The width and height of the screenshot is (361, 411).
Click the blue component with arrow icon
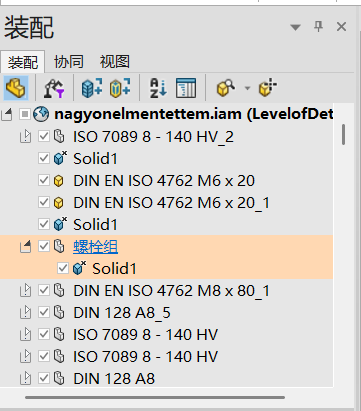pyautogui.click(x=92, y=88)
